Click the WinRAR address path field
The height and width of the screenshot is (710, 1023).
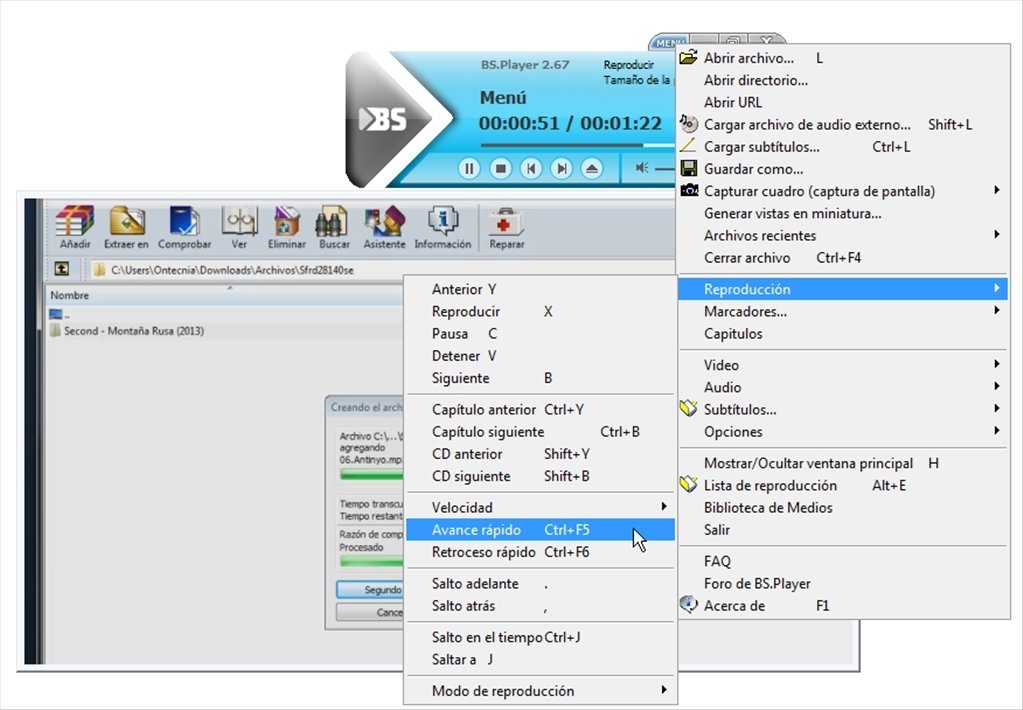[x=382, y=270]
